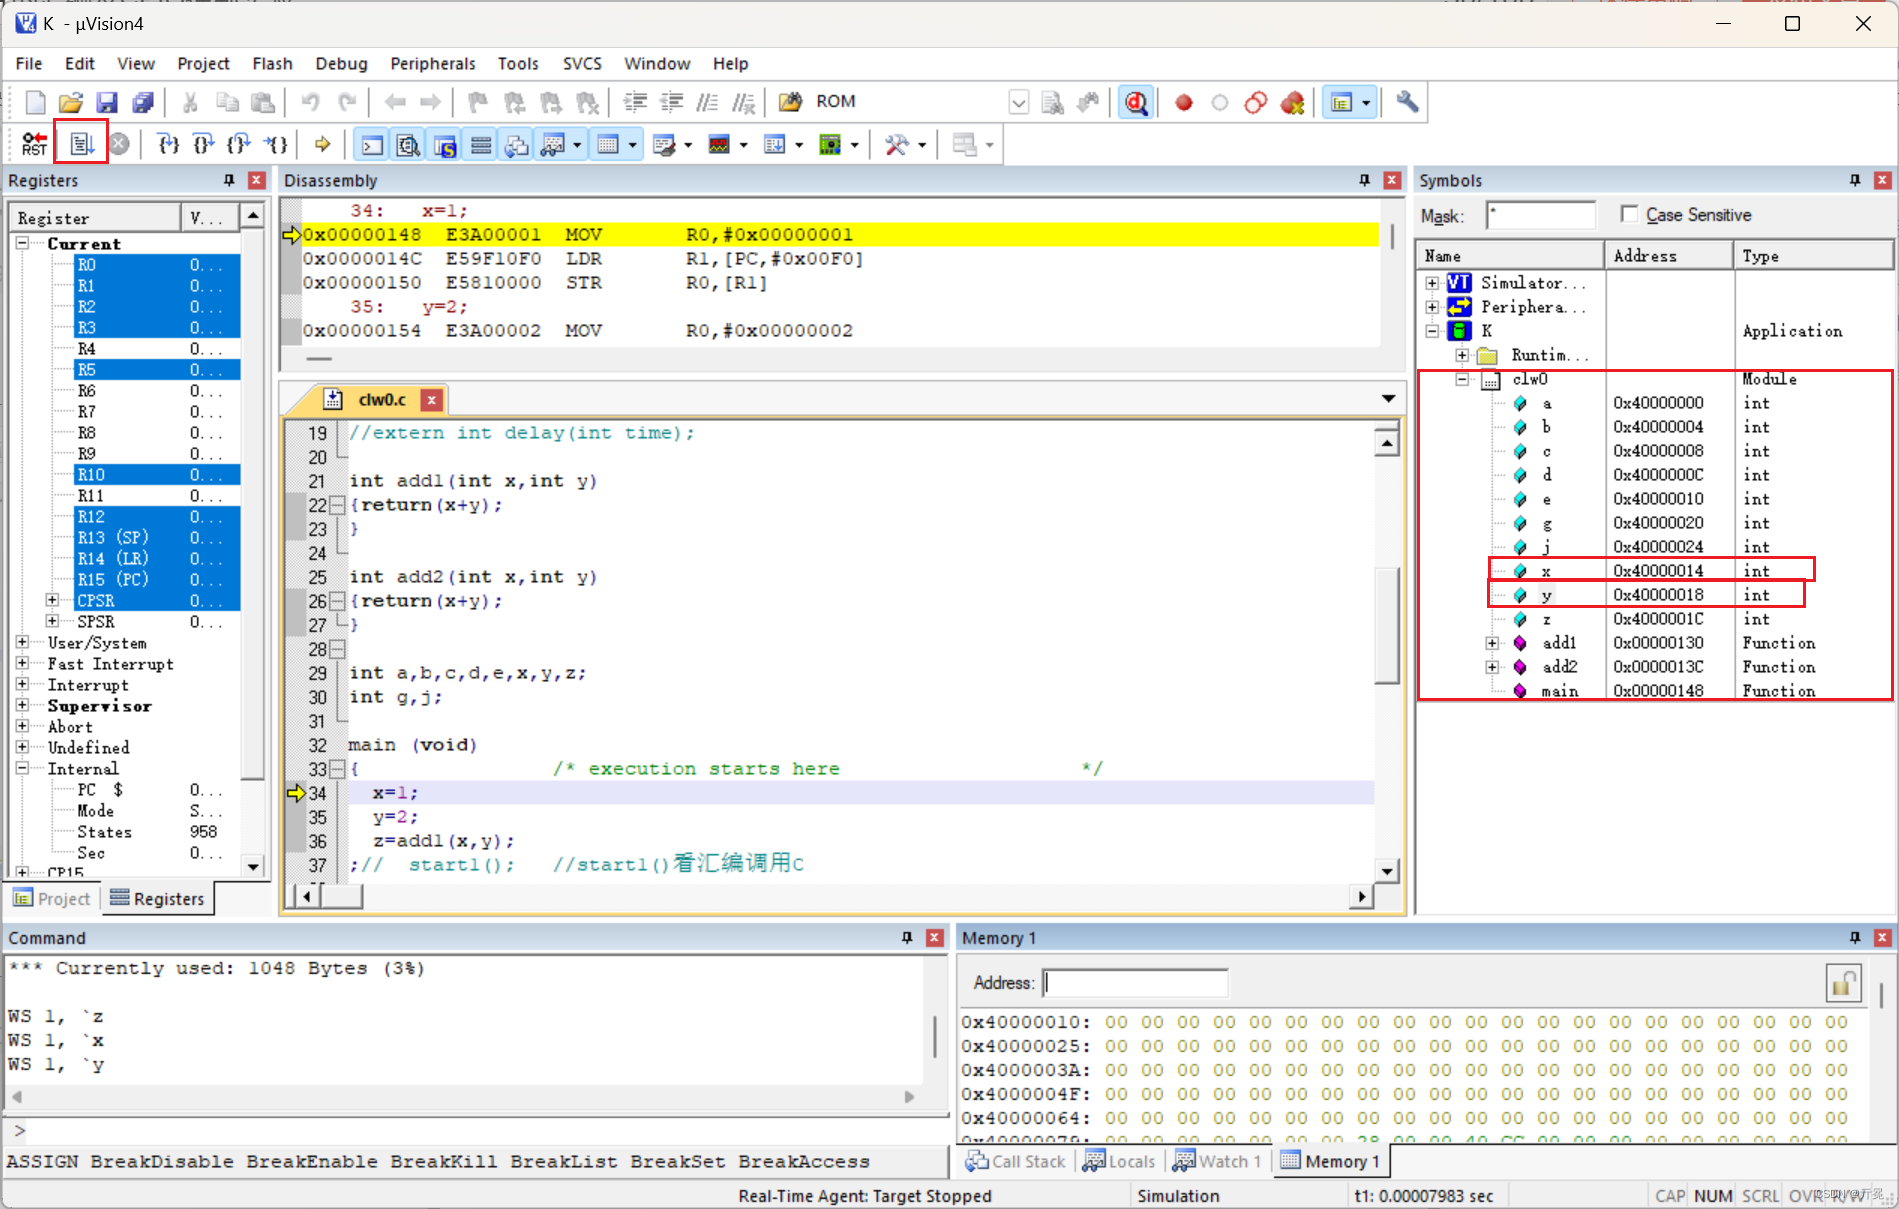Open the editor tab list dropdown arrow
The height and width of the screenshot is (1209, 1899).
1389,399
